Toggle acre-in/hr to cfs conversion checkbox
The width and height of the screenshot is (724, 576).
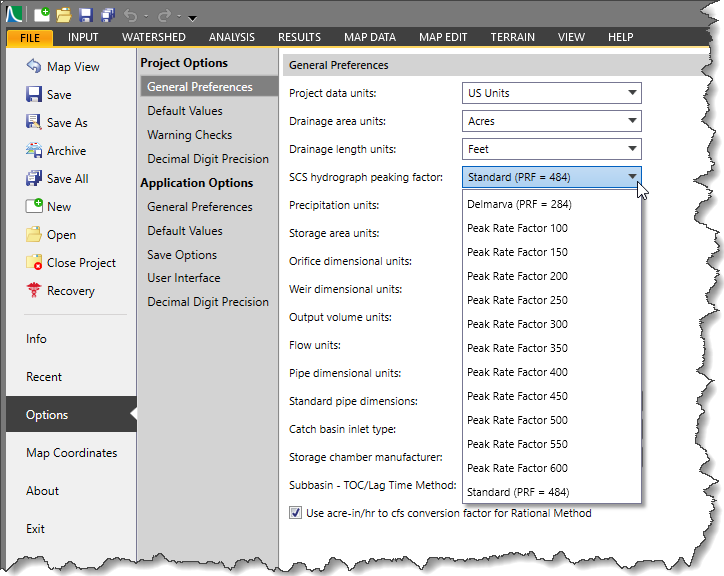point(295,513)
